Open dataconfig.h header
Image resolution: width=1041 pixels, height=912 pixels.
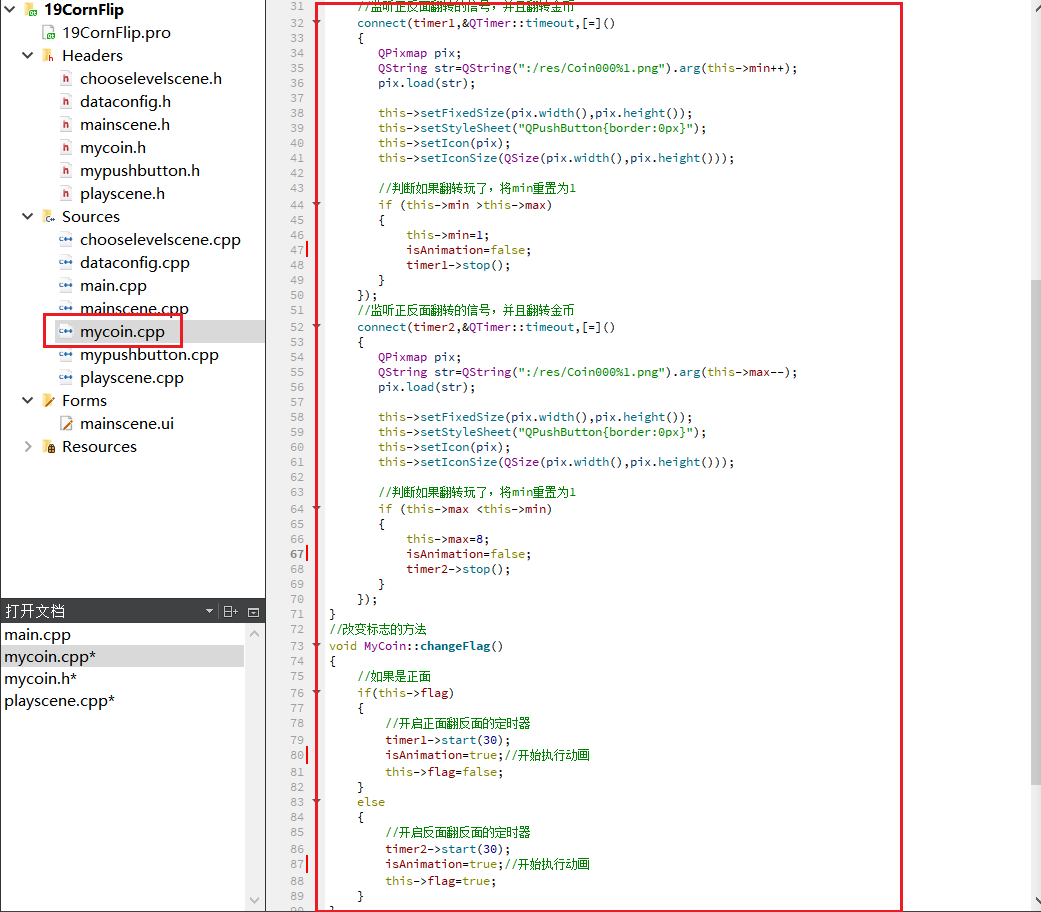point(125,102)
